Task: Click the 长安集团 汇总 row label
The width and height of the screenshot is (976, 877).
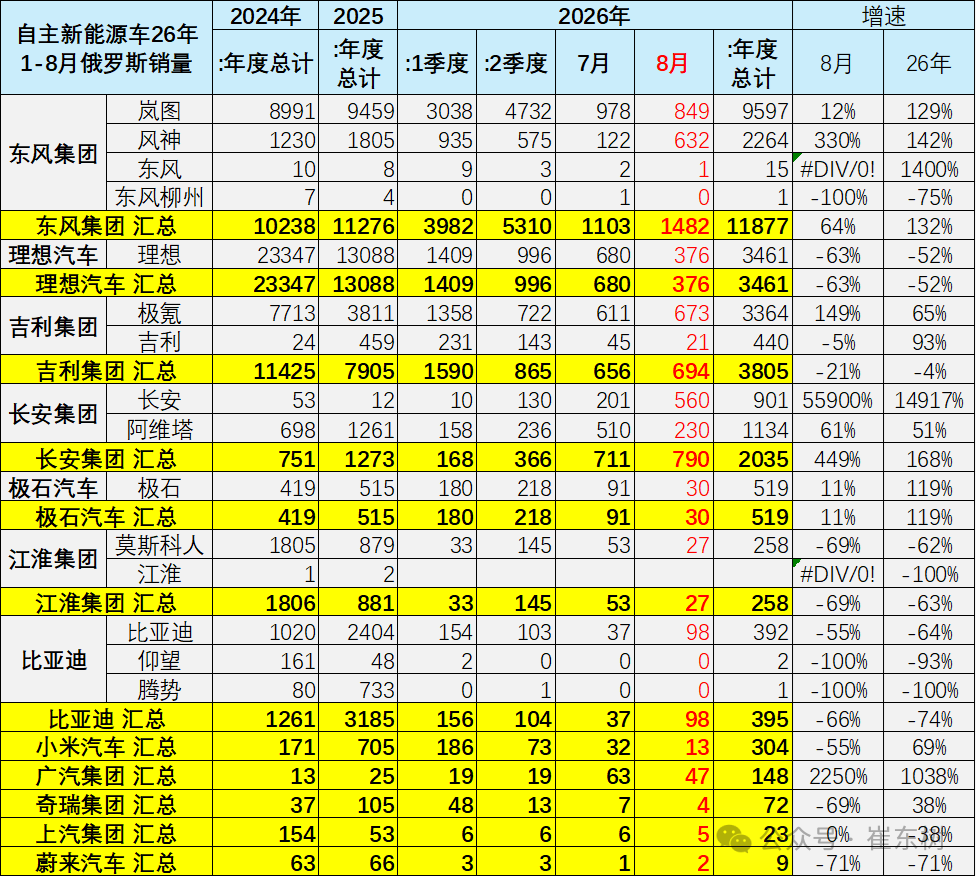Action: click(106, 459)
